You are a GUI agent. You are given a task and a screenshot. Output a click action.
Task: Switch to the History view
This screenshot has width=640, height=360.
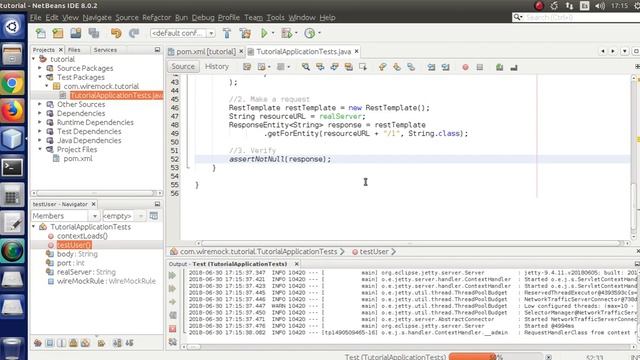point(216,67)
